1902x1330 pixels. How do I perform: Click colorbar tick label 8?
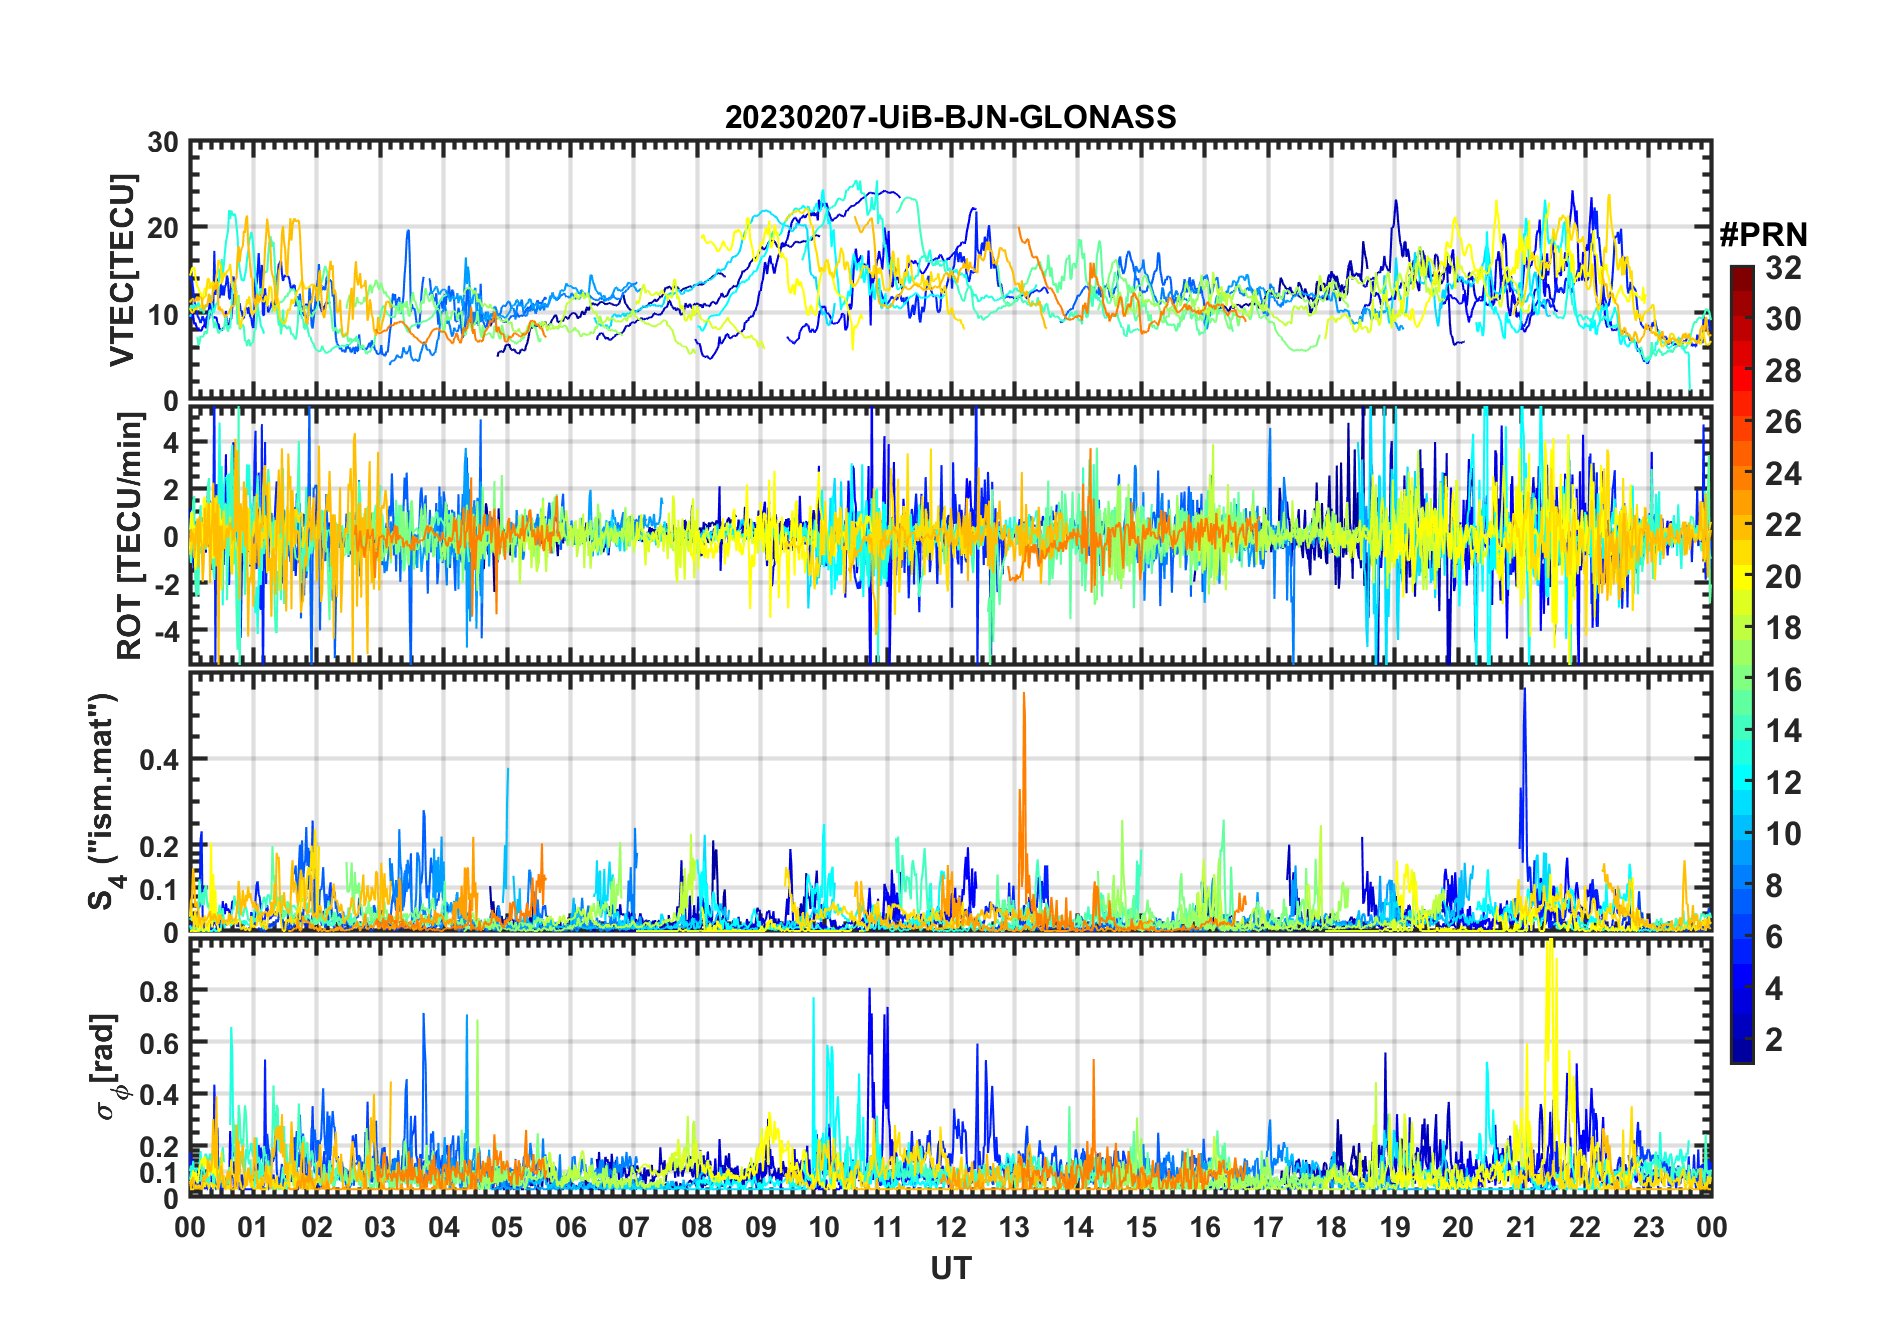tap(1774, 886)
